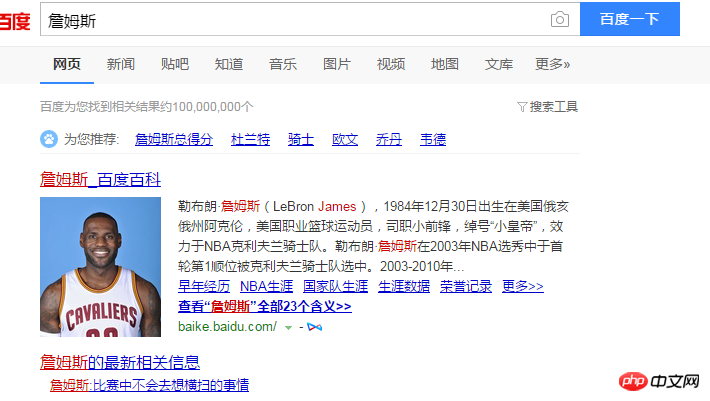
Task: Open the NBA生涯 sublink
Action: pos(267,286)
